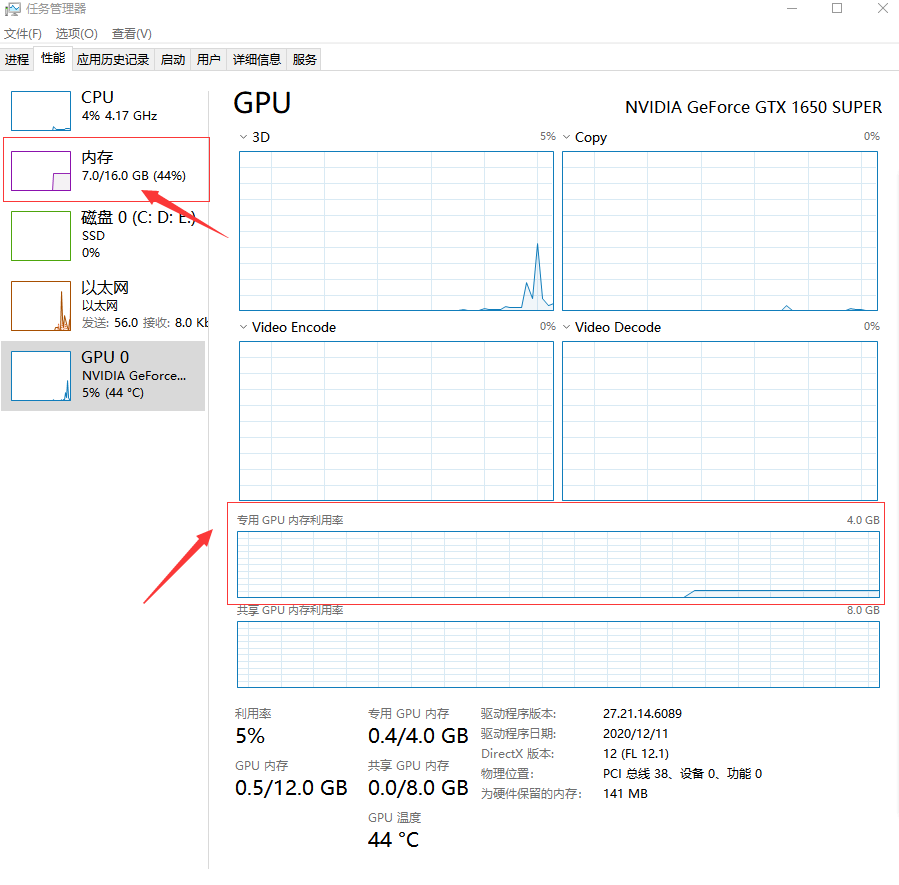Viewport: 899px width, 885px height.
Task: Click the 3D utilization graph
Action: click(x=396, y=231)
